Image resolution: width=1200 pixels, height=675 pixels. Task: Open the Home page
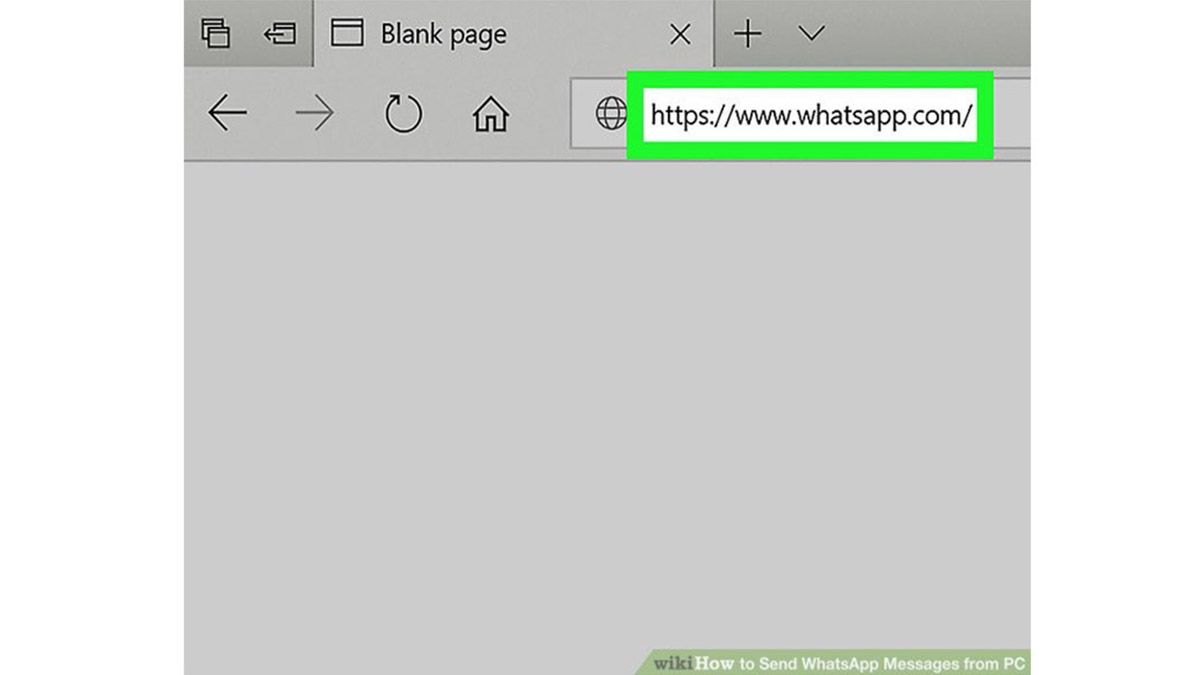pyautogui.click(x=490, y=115)
